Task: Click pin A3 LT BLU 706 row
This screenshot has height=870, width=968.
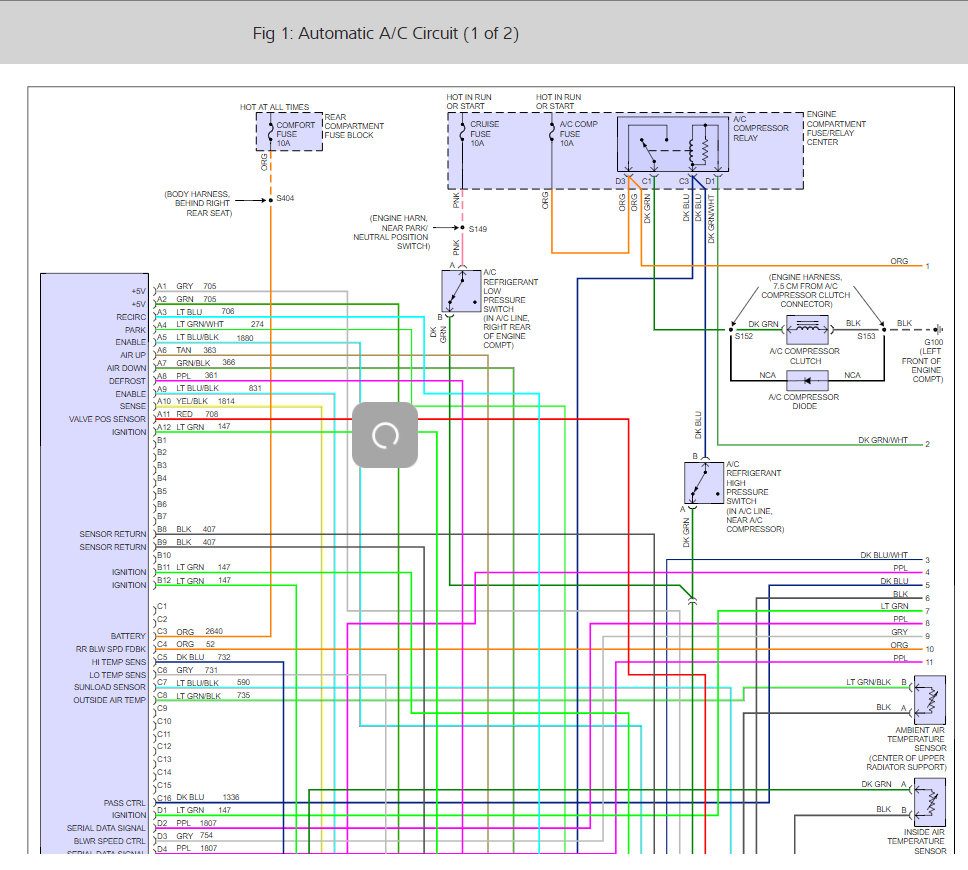Action: [x=196, y=312]
